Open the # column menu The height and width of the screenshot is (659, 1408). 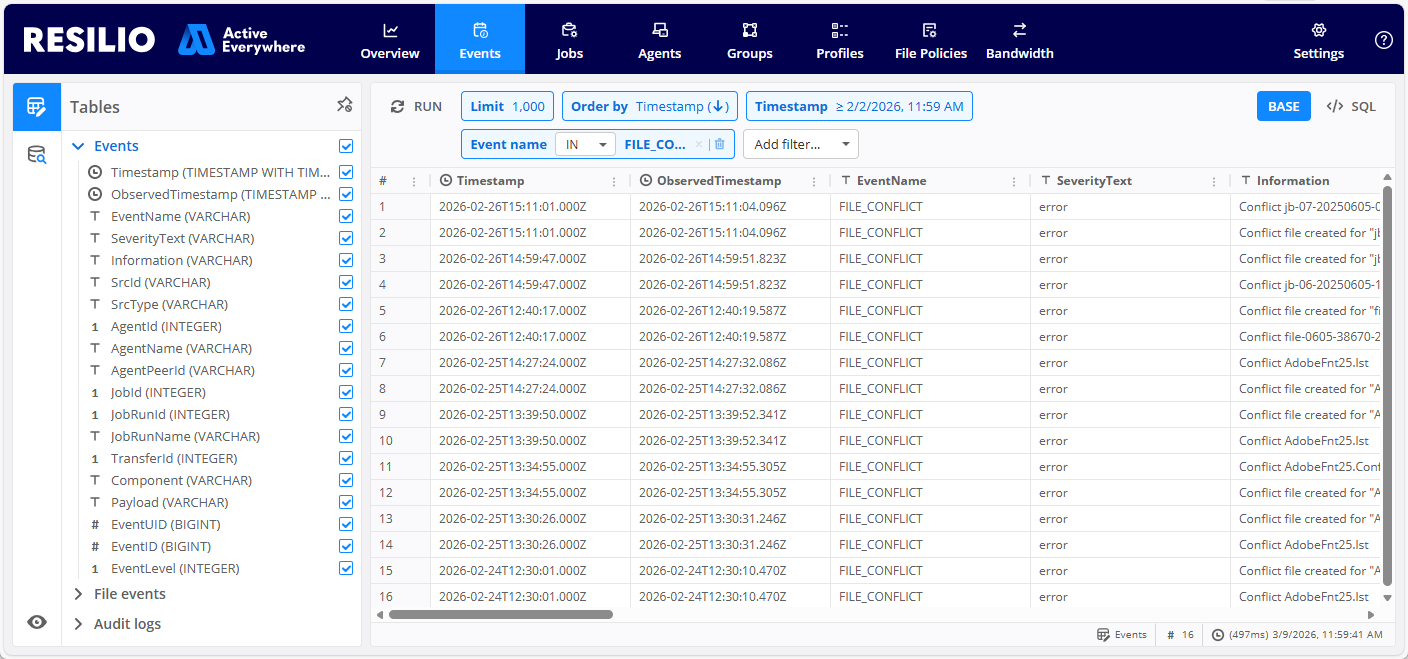point(414,181)
